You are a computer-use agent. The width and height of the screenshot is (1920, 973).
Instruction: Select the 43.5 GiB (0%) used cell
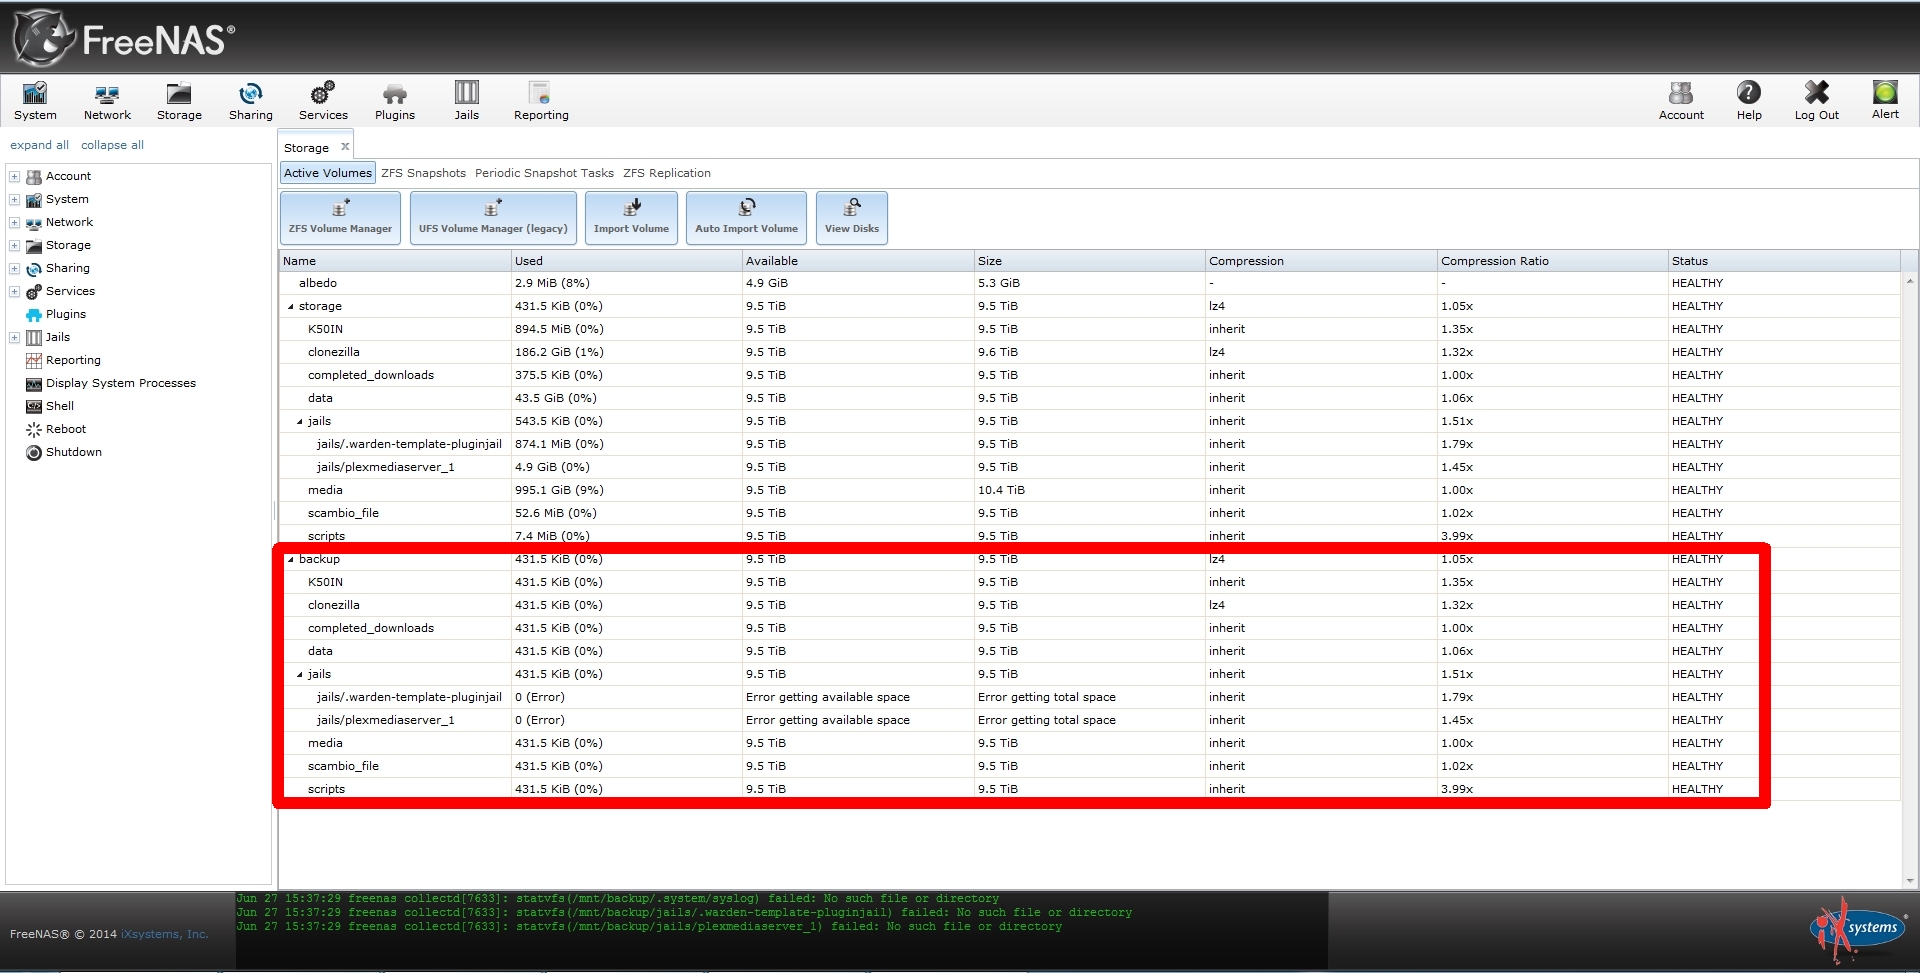(x=627, y=398)
